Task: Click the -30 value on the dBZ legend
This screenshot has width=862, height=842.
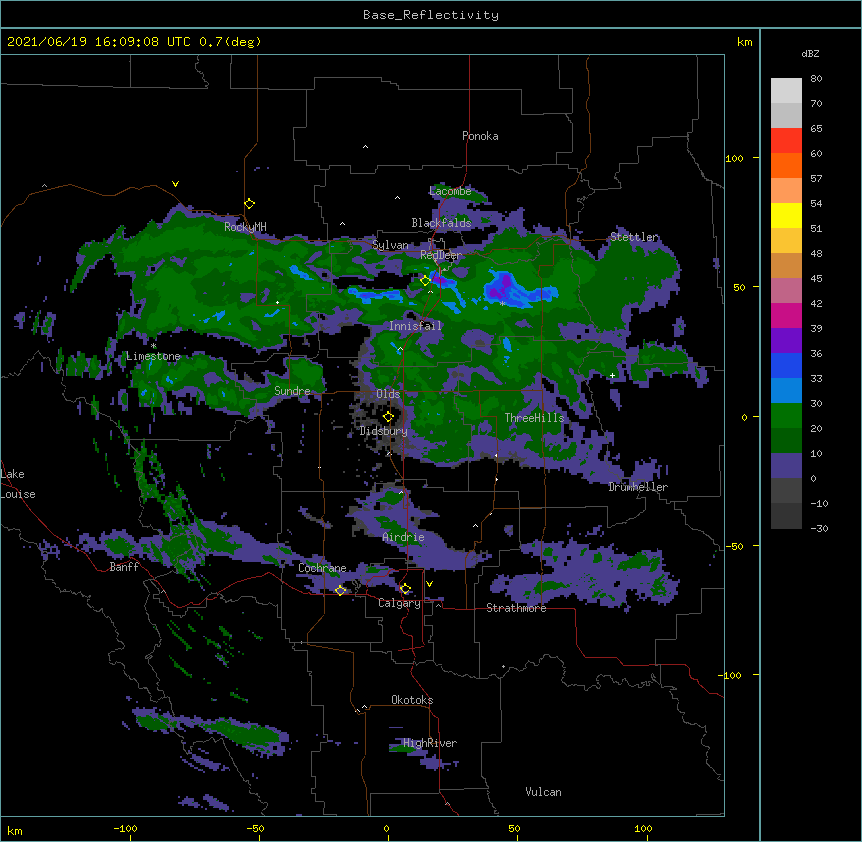Action: click(x=819, y=529)
